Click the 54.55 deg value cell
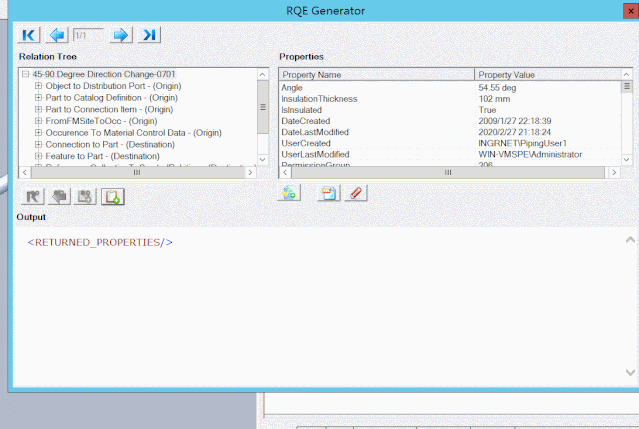 [x=497, y=88]
